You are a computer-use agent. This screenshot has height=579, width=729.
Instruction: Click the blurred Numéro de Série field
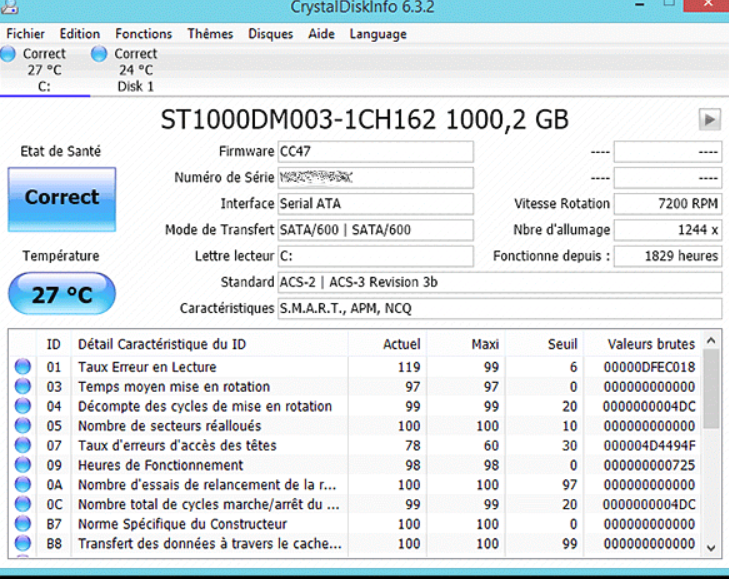376,178
